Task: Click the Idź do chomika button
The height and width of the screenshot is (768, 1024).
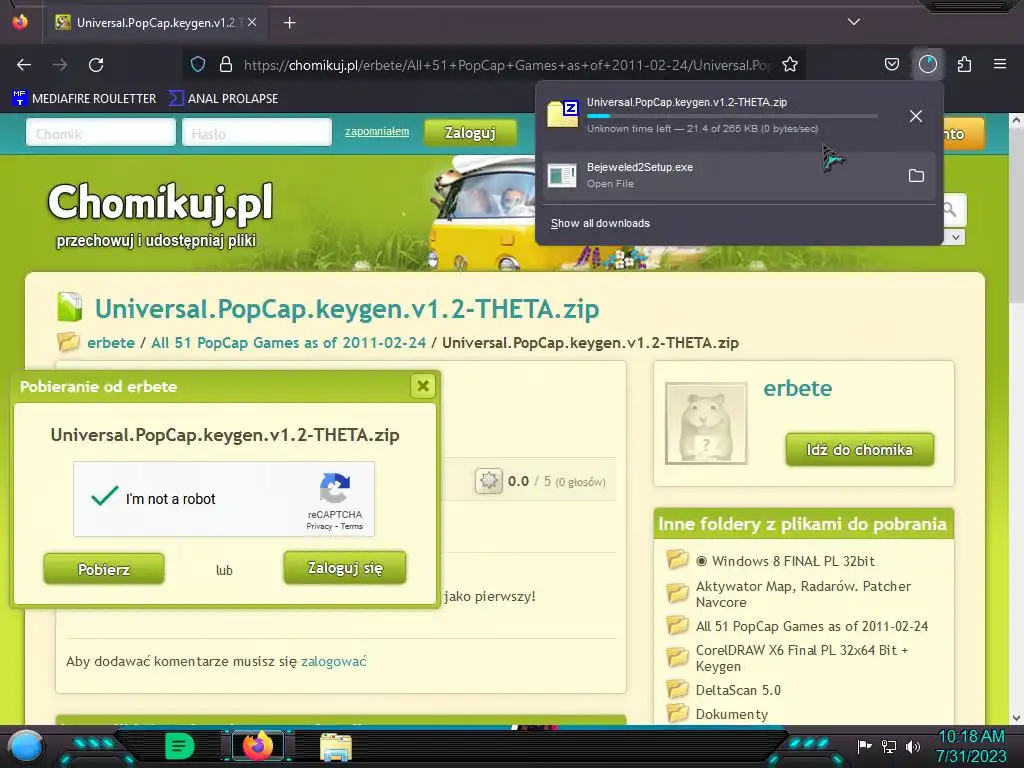Action: point(859,449)
